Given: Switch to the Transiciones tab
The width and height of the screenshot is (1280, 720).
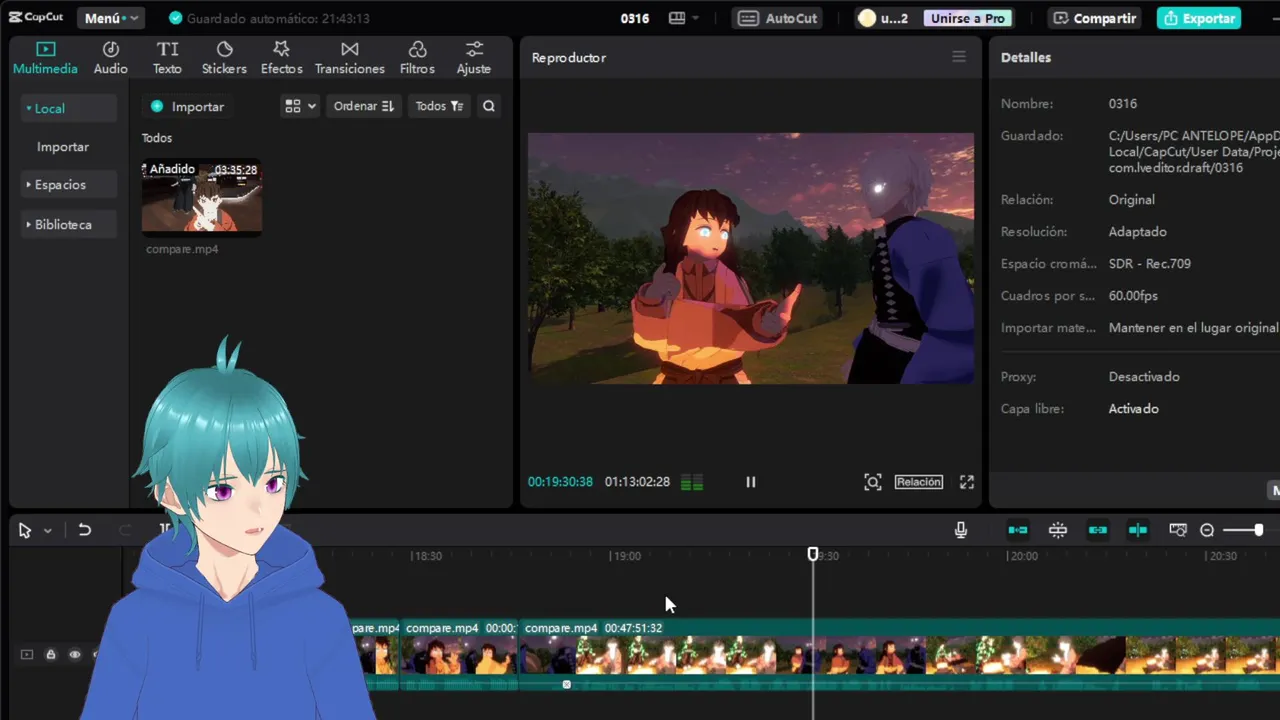Looking at the screenshot, I should coord(349,58).
